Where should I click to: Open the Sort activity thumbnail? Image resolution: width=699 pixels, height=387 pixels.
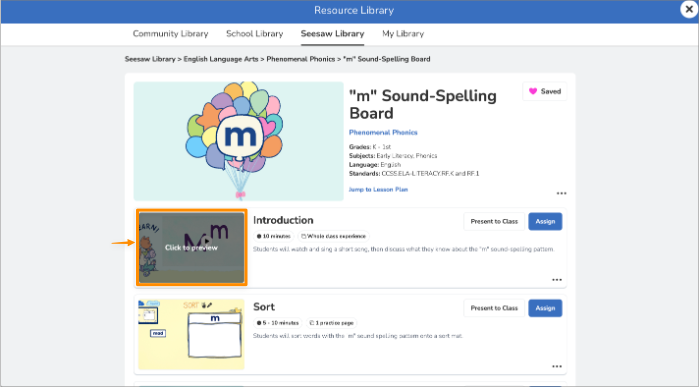(x=191, y=334)
